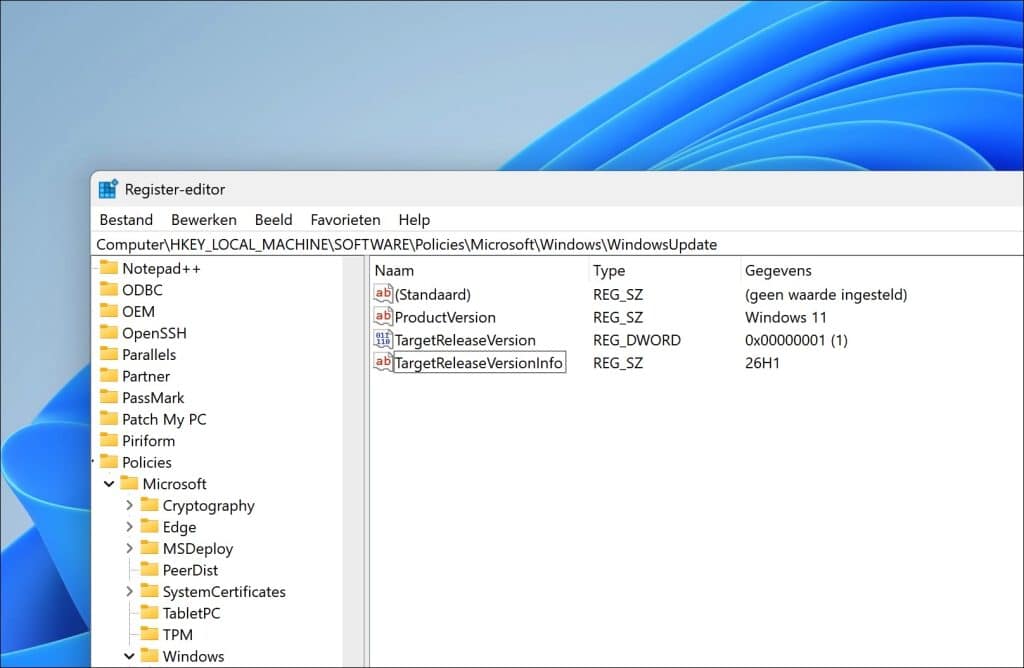
Task: Select the OEM folder icon
Action: click(109, 311)
